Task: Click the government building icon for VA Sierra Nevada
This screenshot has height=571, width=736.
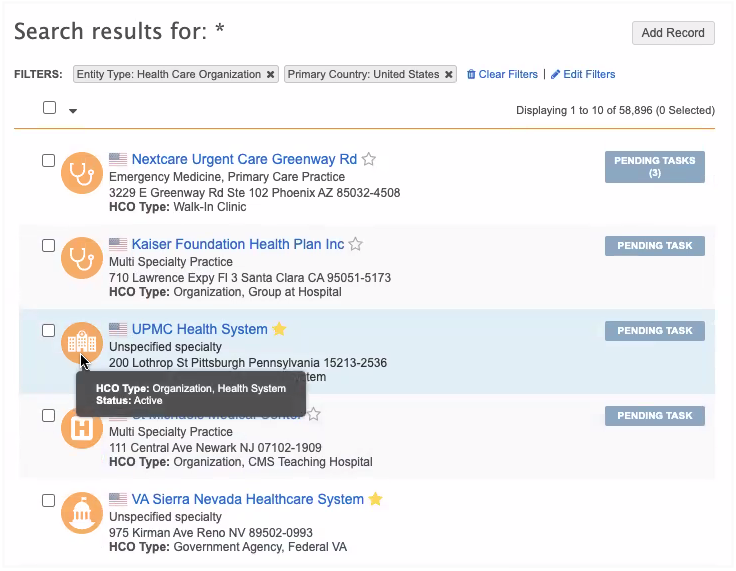Action: point(81,513)
